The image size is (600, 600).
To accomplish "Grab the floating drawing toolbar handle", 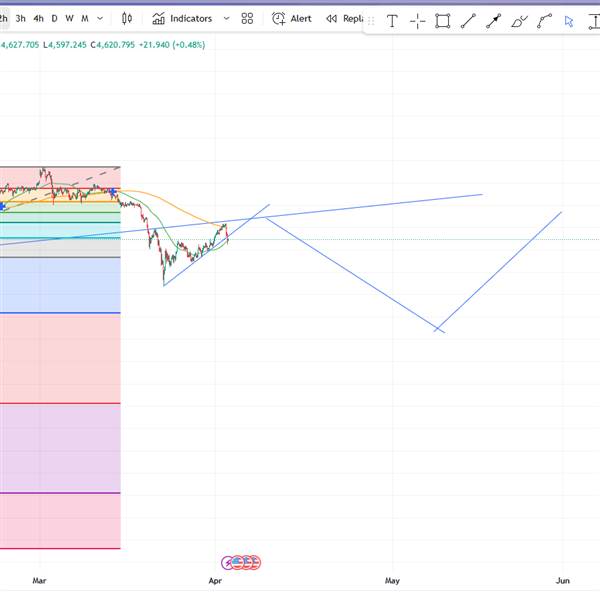I will tap(371, 21).
